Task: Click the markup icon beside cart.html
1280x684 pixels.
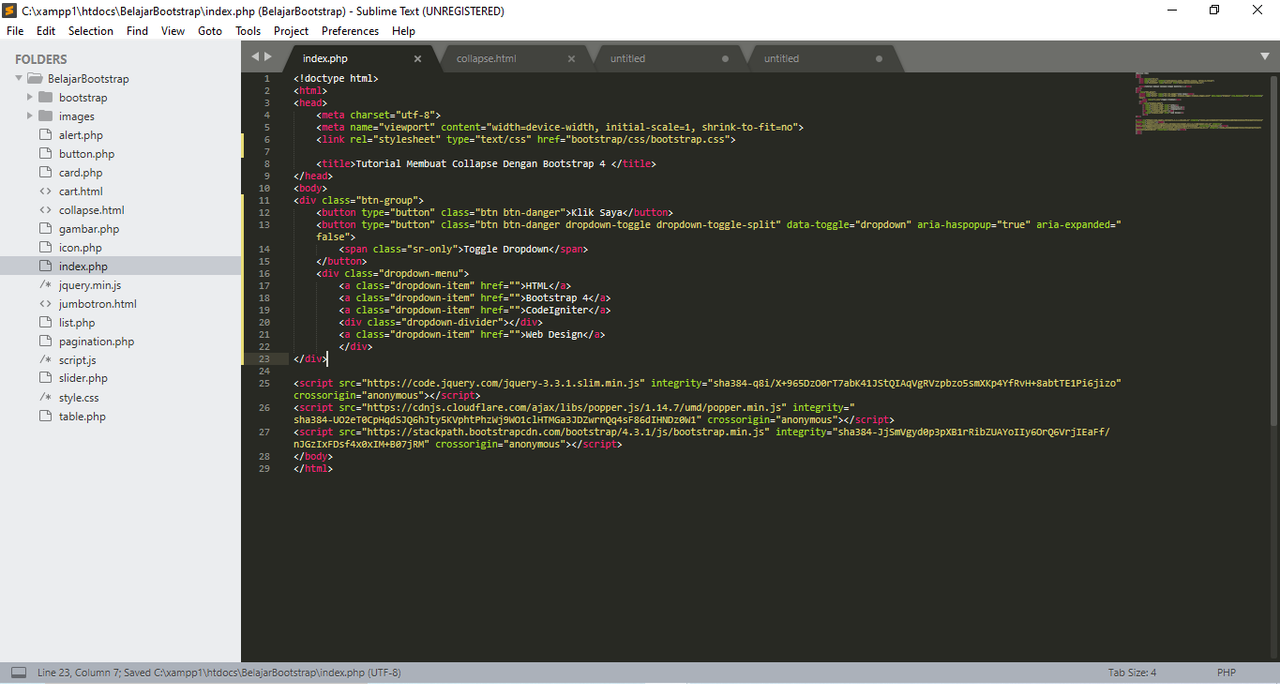Action: click(x=45, y=191)
